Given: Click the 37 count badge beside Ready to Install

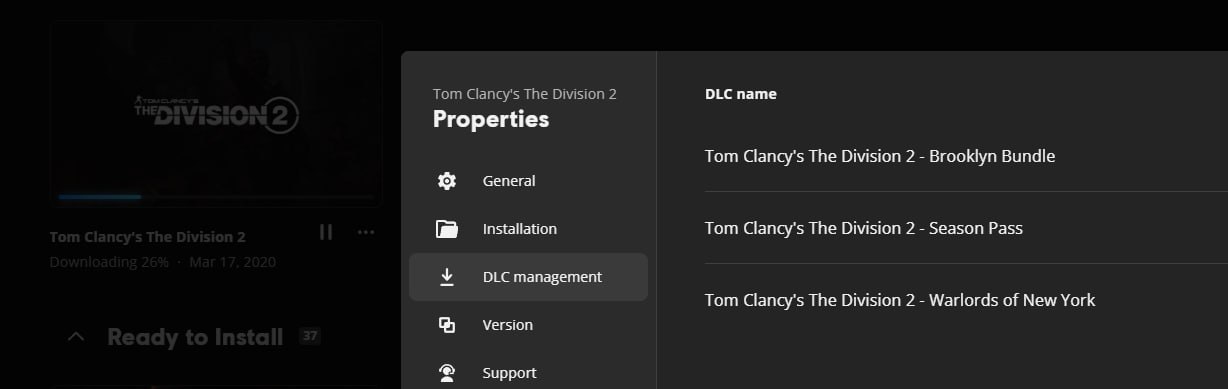Looking at the screenshot, I should click(310, 336).
